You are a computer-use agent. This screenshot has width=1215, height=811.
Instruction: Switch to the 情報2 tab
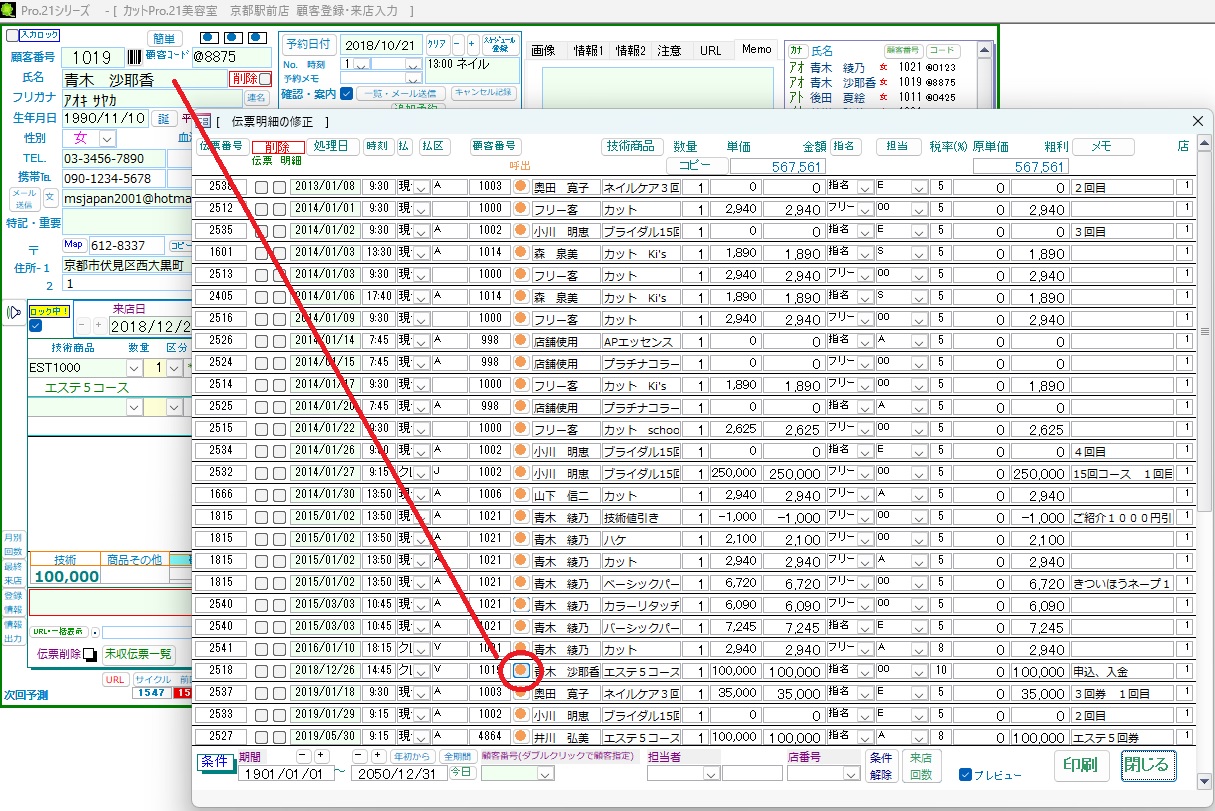631,50
